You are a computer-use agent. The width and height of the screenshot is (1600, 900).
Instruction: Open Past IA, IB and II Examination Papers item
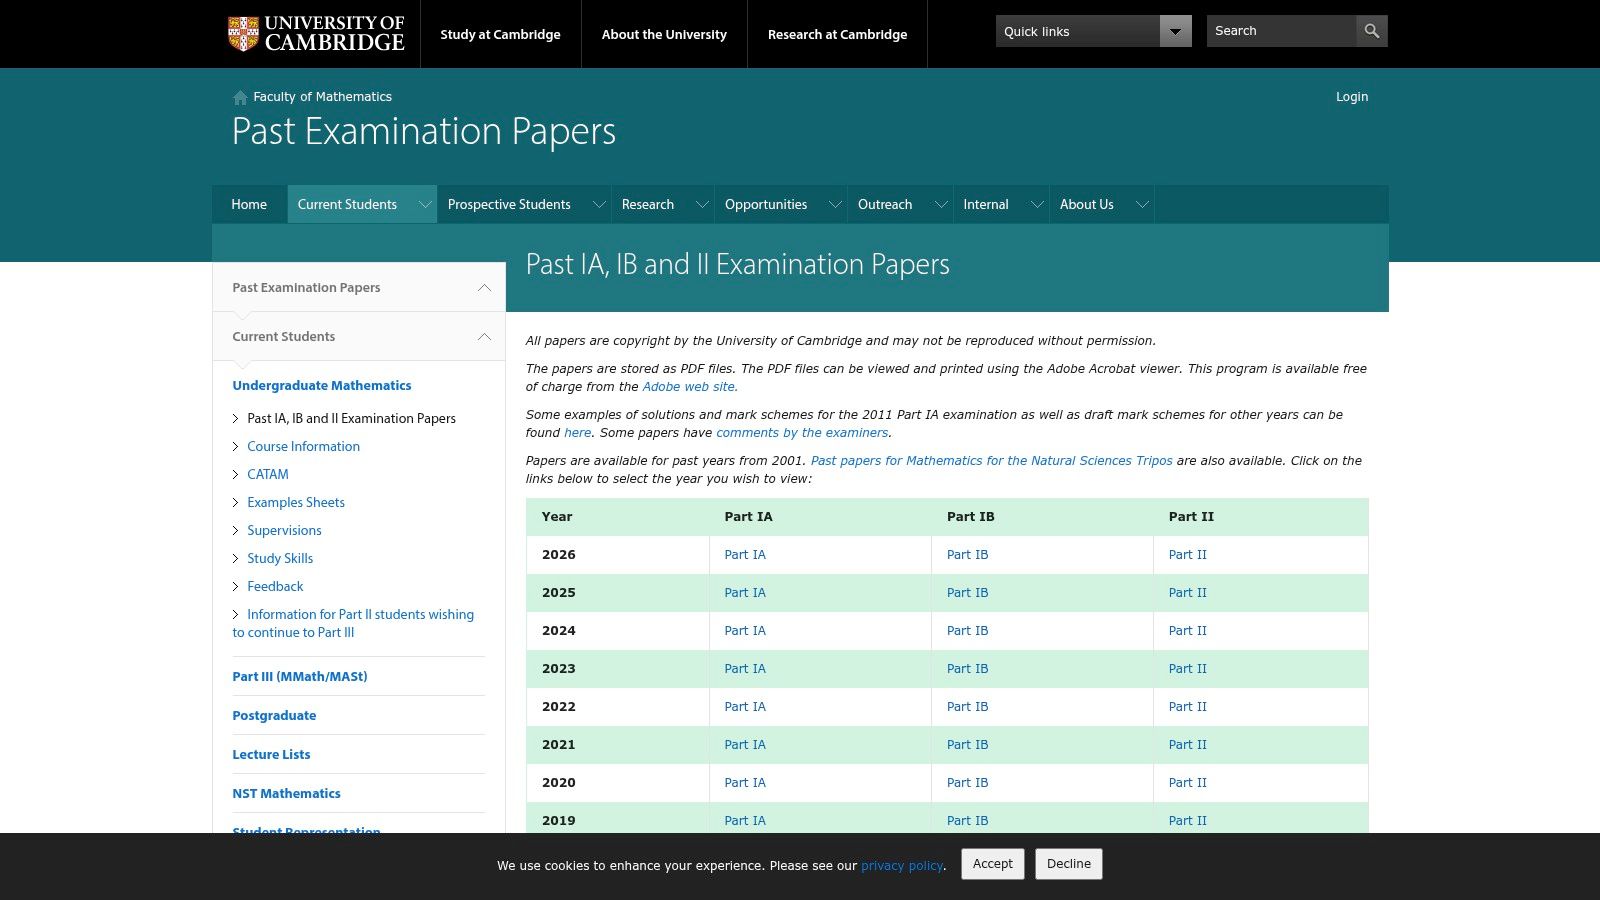(x=351, y=418)
